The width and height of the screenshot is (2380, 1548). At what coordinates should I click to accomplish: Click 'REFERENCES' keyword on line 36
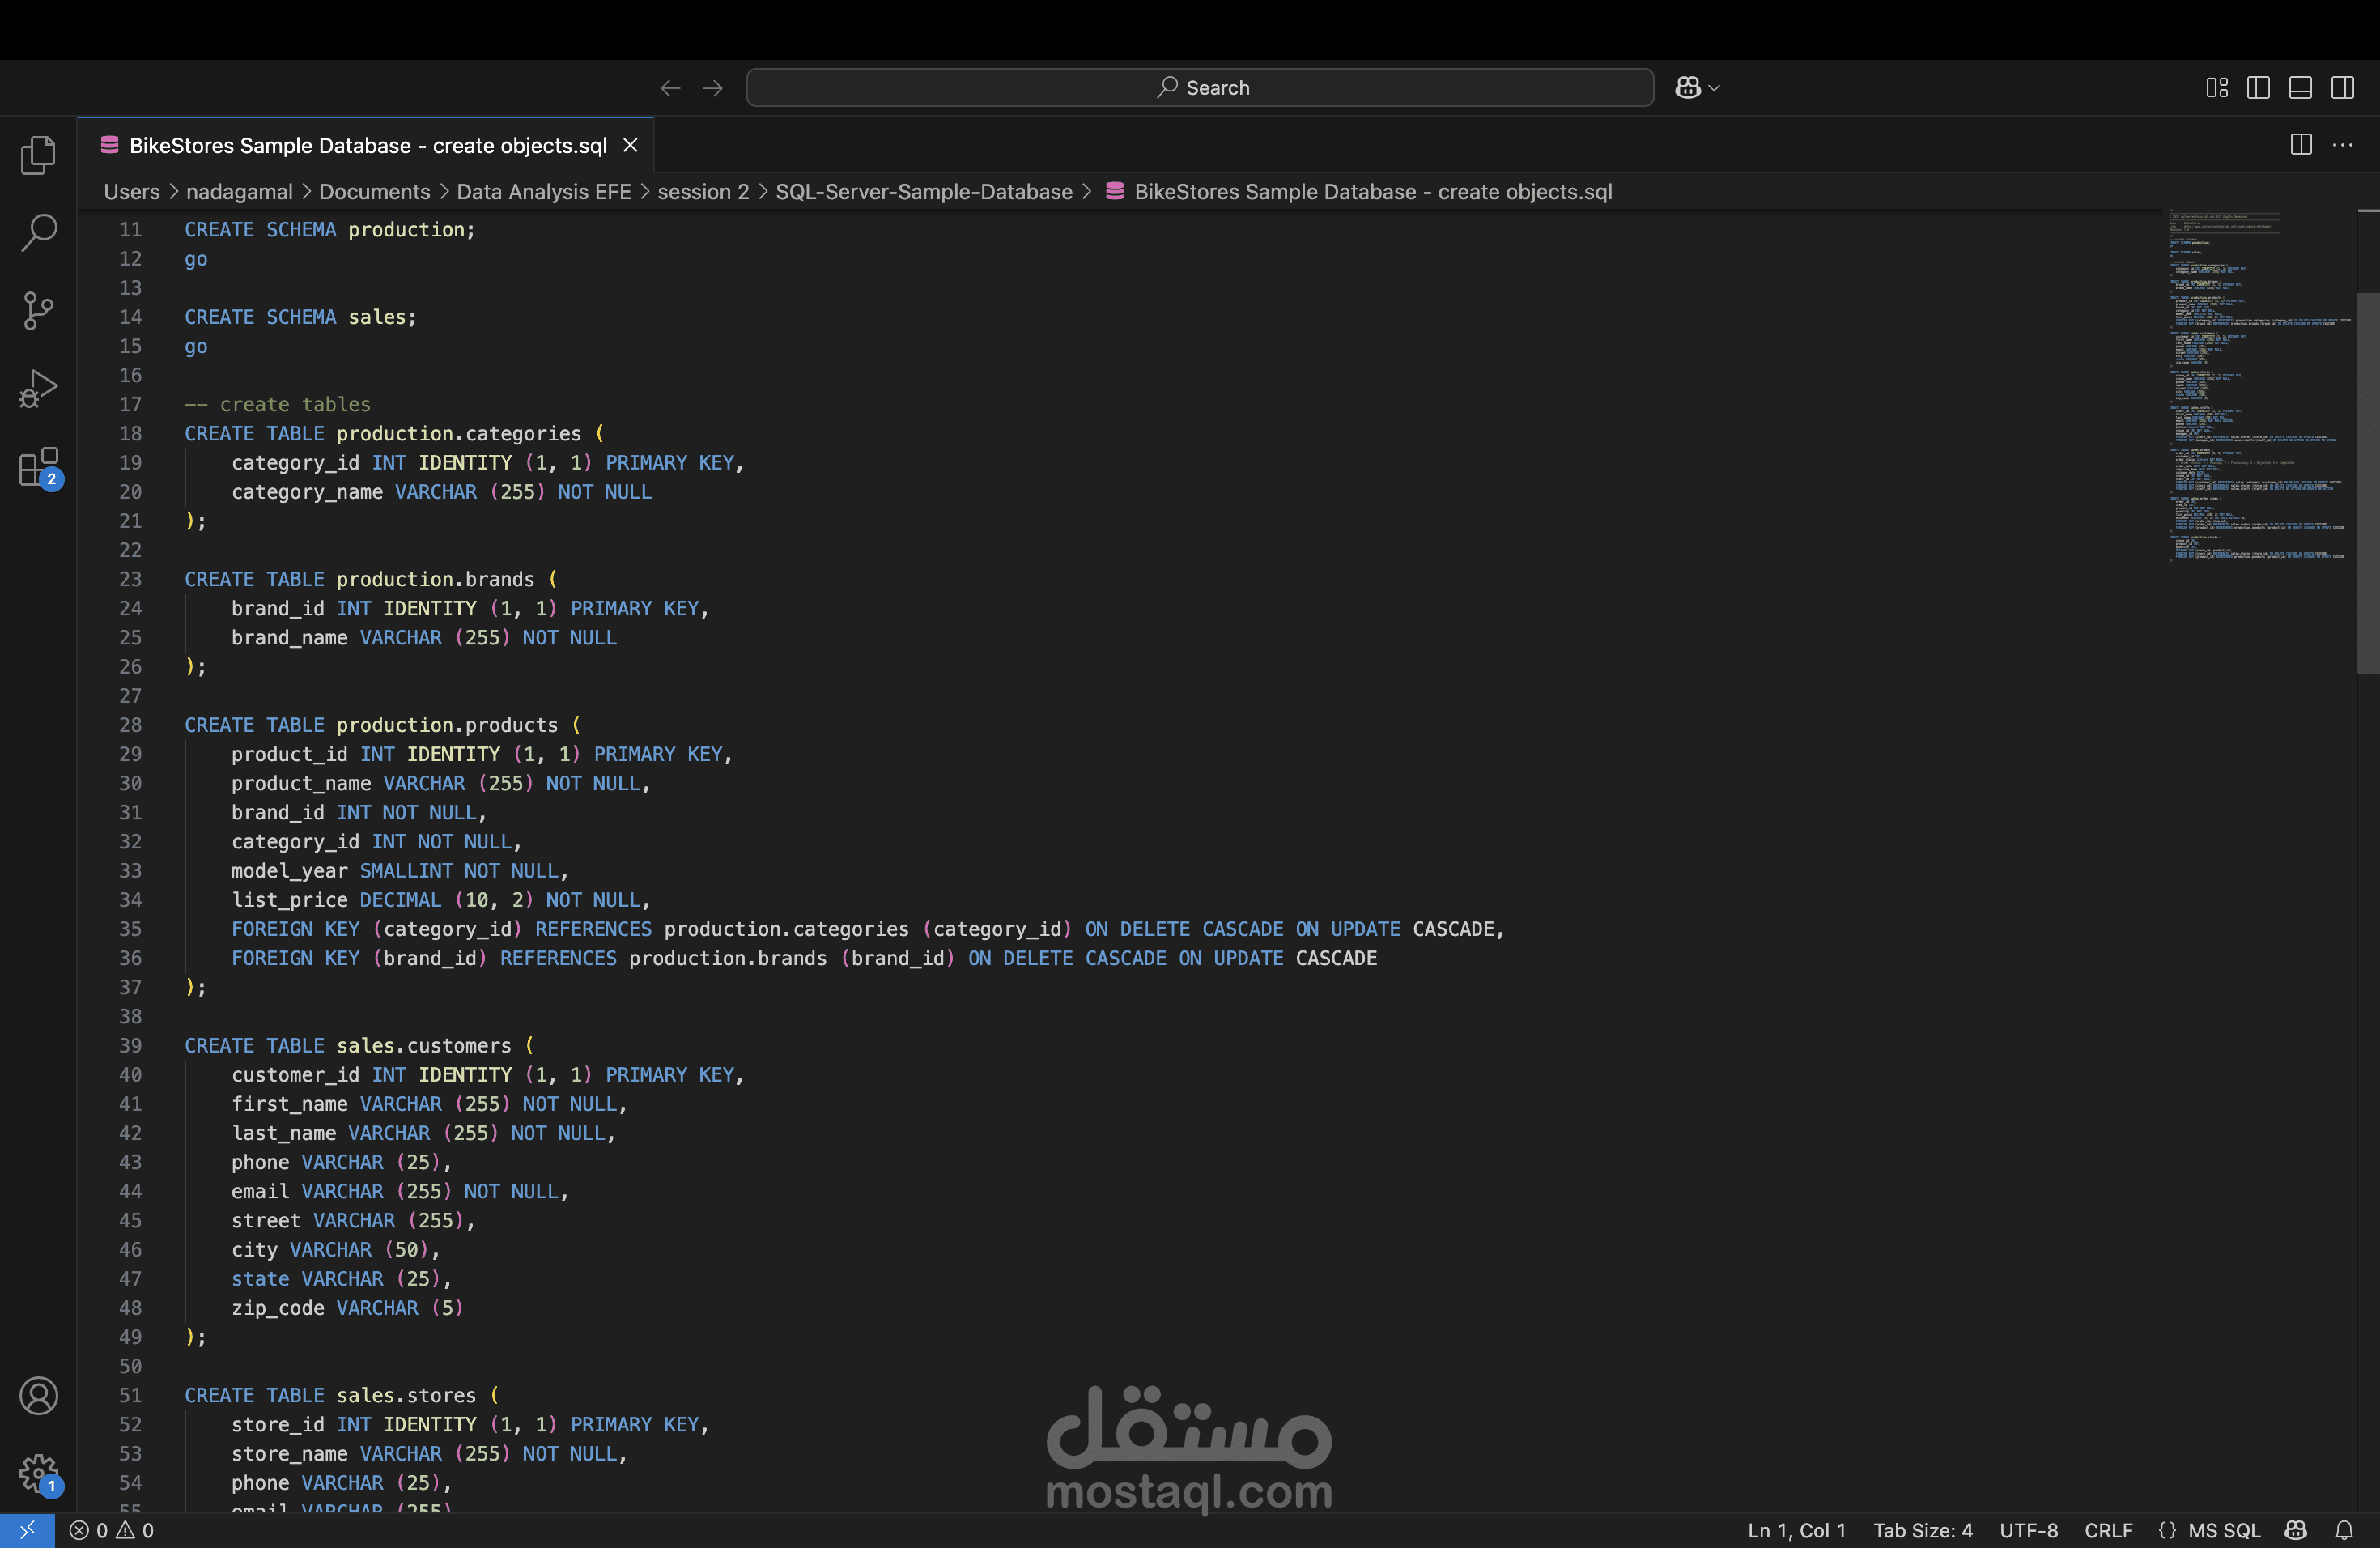pos(558,958)
